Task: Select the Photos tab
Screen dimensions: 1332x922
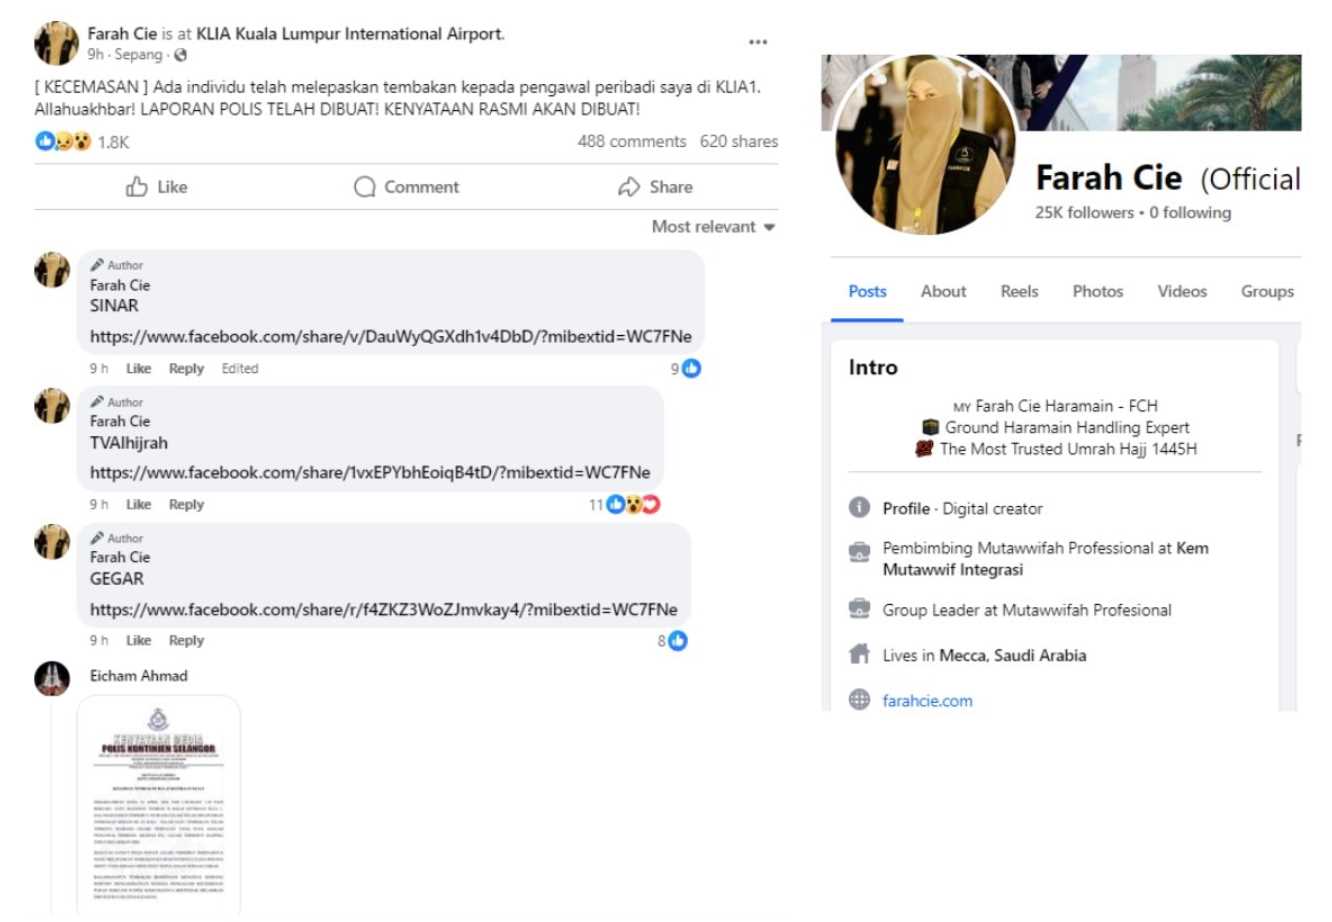Action: [x=1097, y=292]
